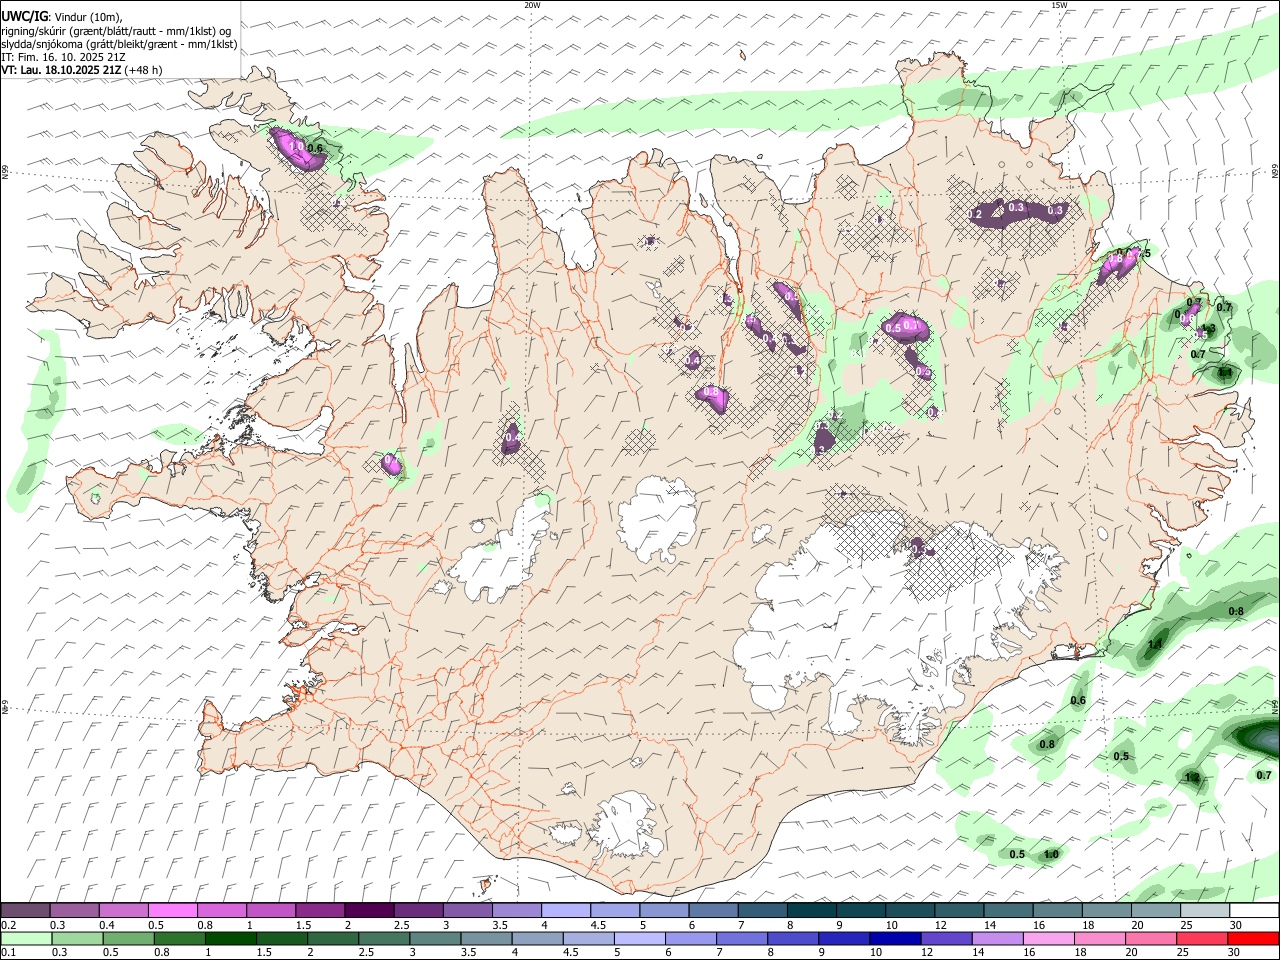The image size is (1280, 960).
Task: Pick the royal blue 9 rain legend swatch
Action: (x=844, y=938)
